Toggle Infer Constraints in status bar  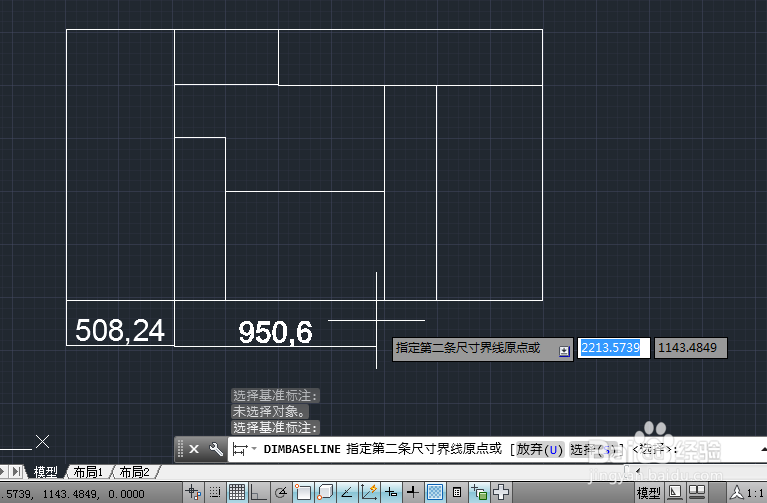point(194,492)
